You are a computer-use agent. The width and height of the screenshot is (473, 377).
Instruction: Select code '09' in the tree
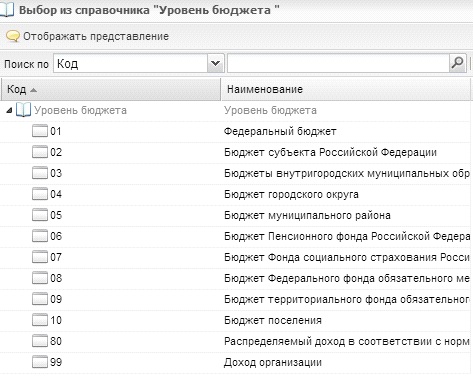[56, 299]
